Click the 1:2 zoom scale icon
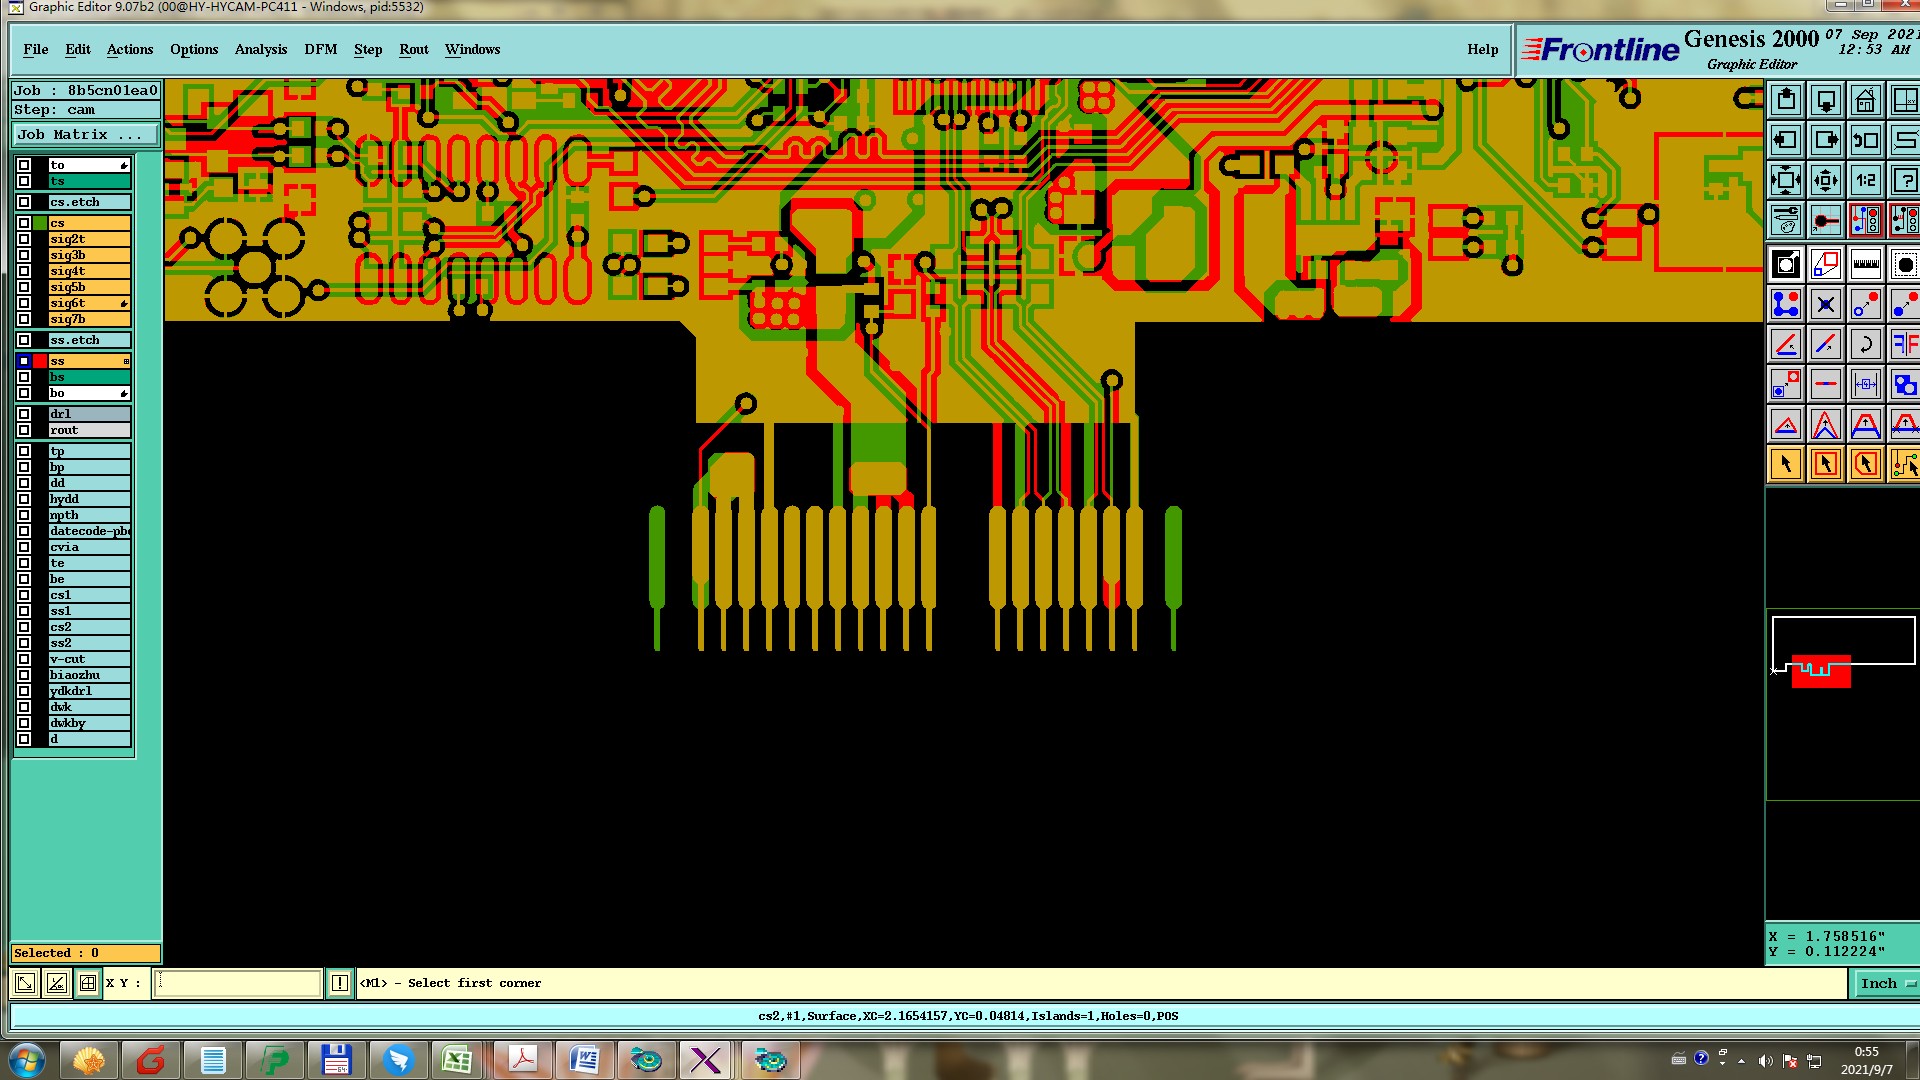Viewport: 1920px width, 1080px height. coord(1865,181)
